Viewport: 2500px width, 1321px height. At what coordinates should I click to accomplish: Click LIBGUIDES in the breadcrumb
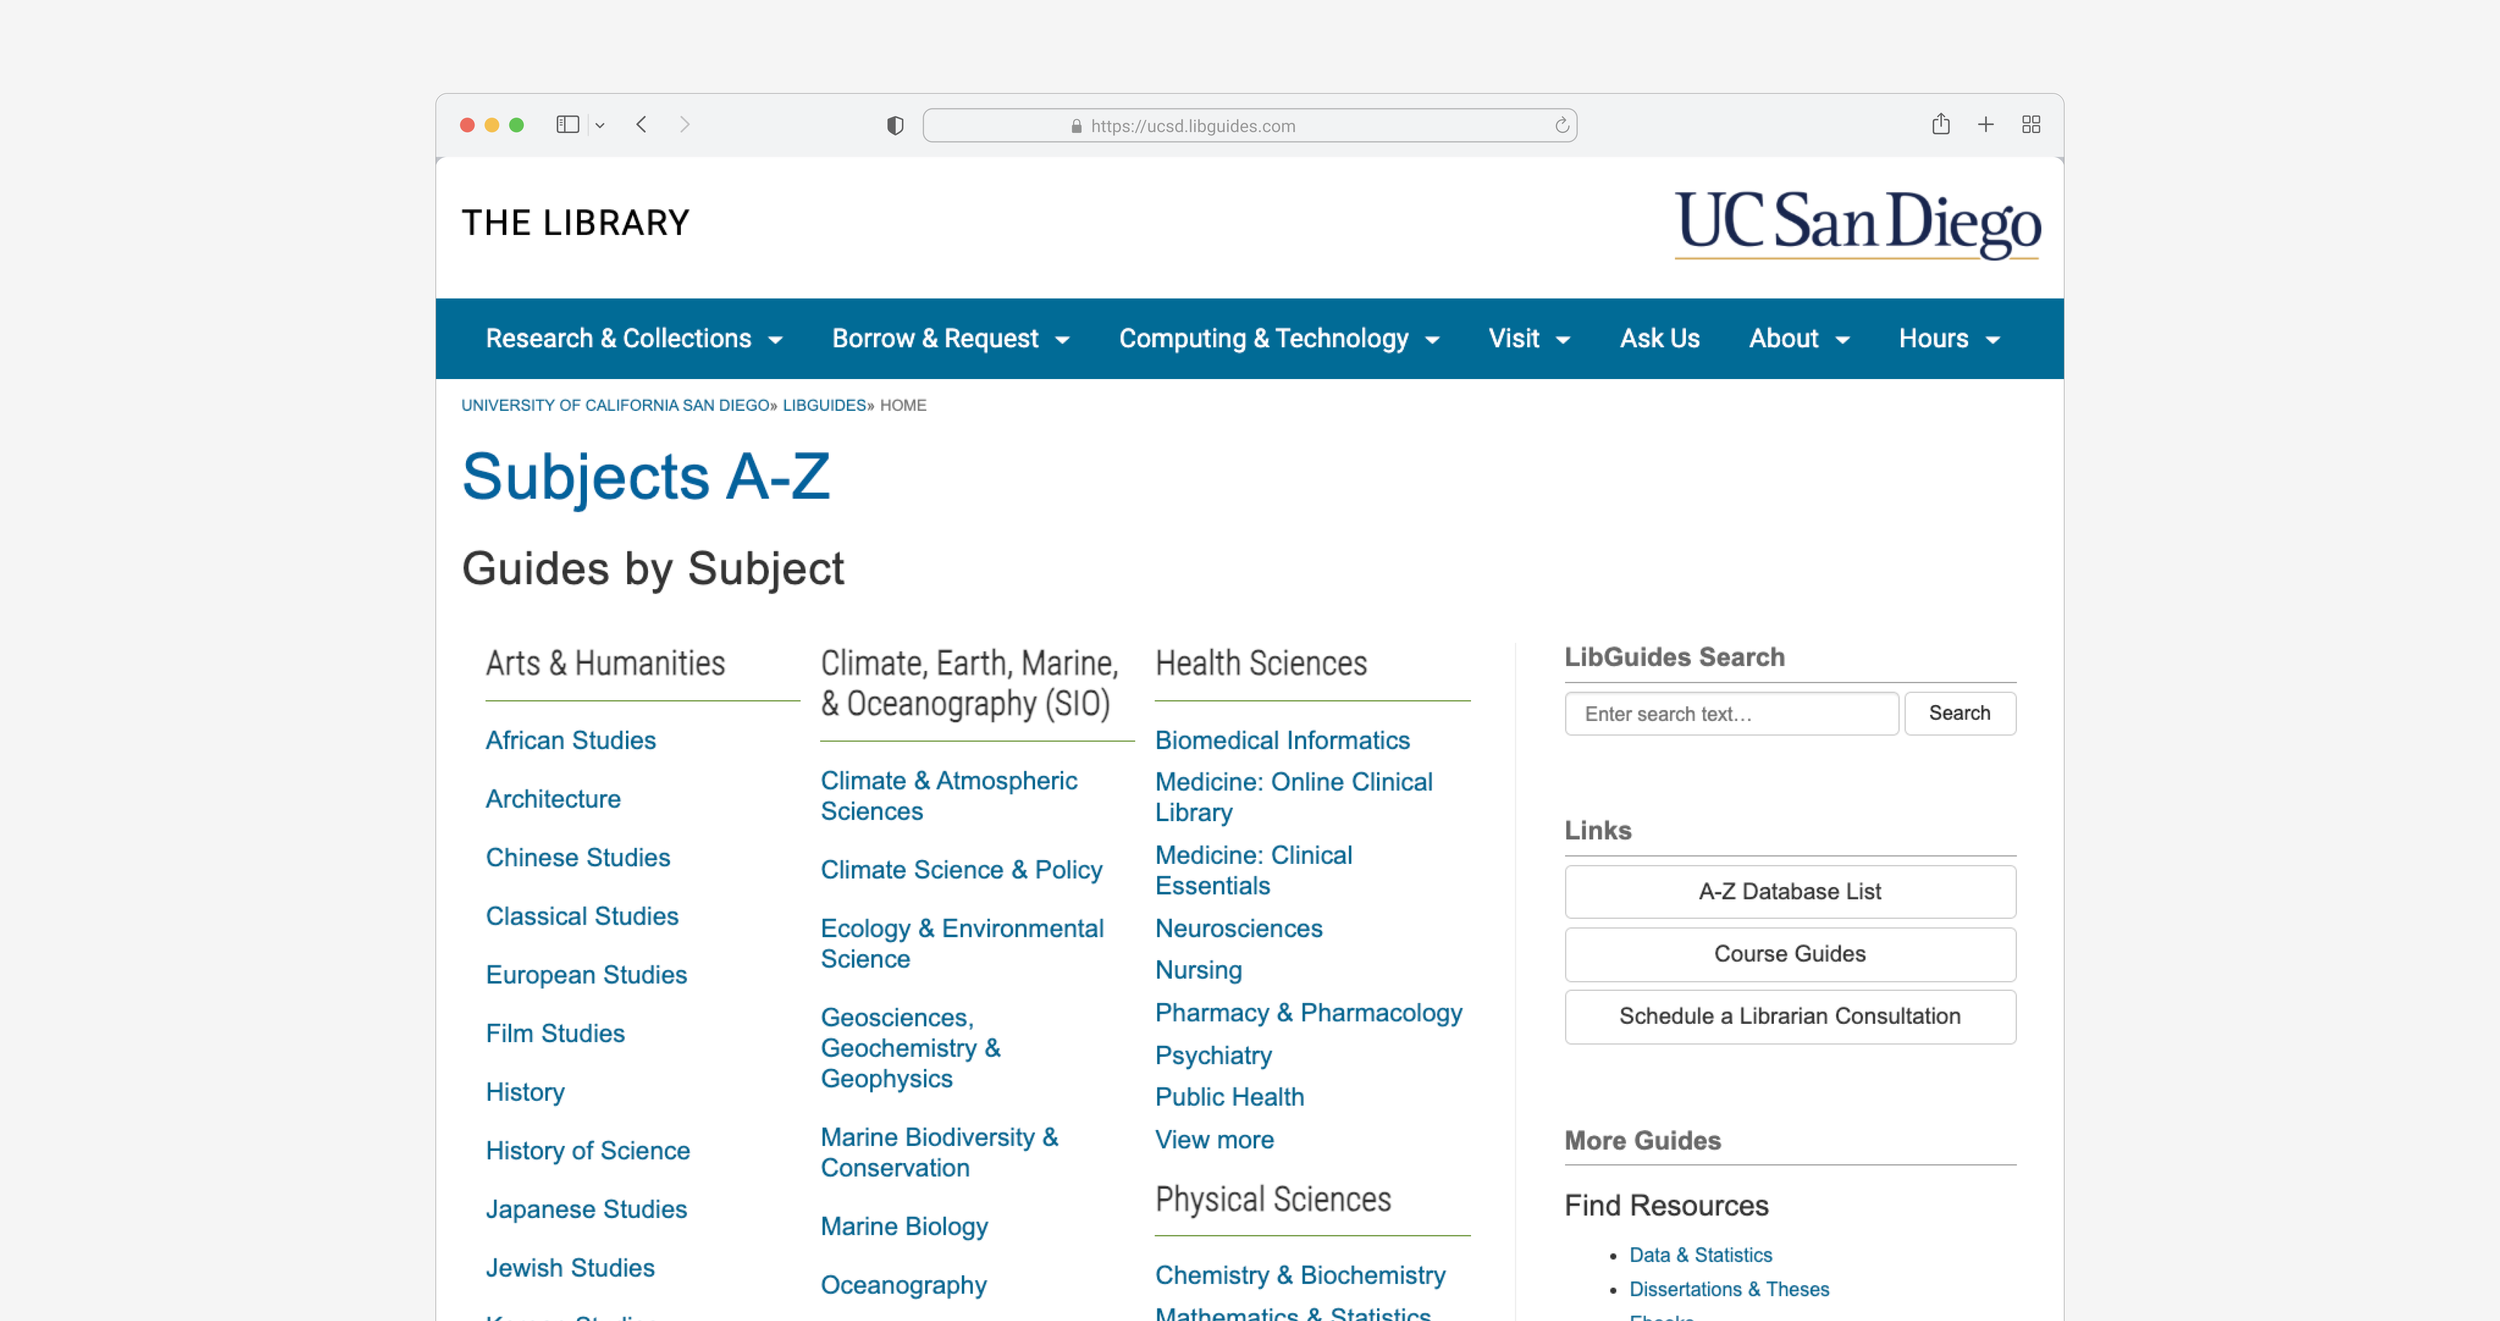point(824,405)
